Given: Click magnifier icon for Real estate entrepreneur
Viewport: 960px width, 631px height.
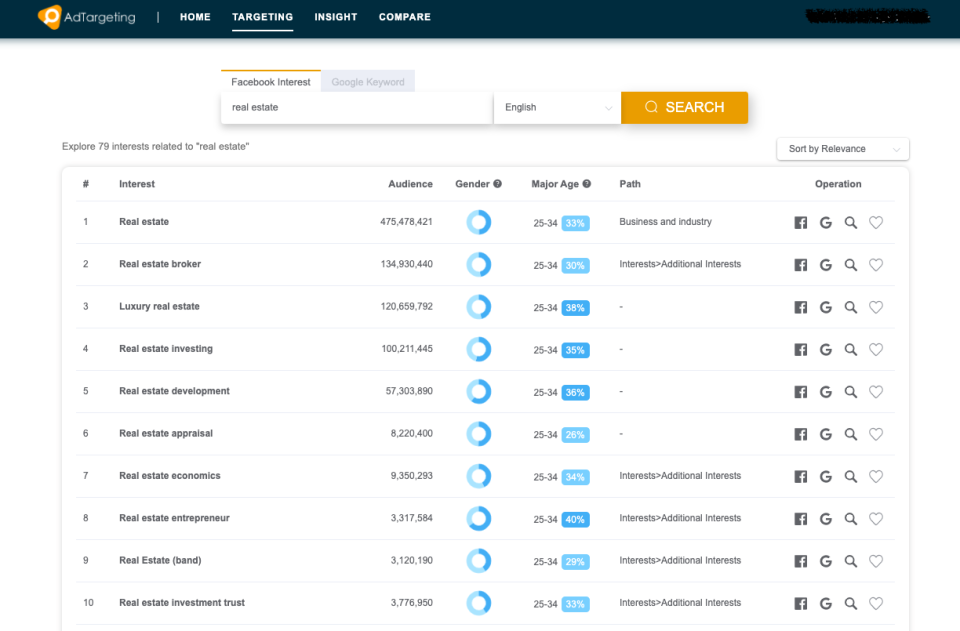Looking at the screenshot, I should pos(850,518).
